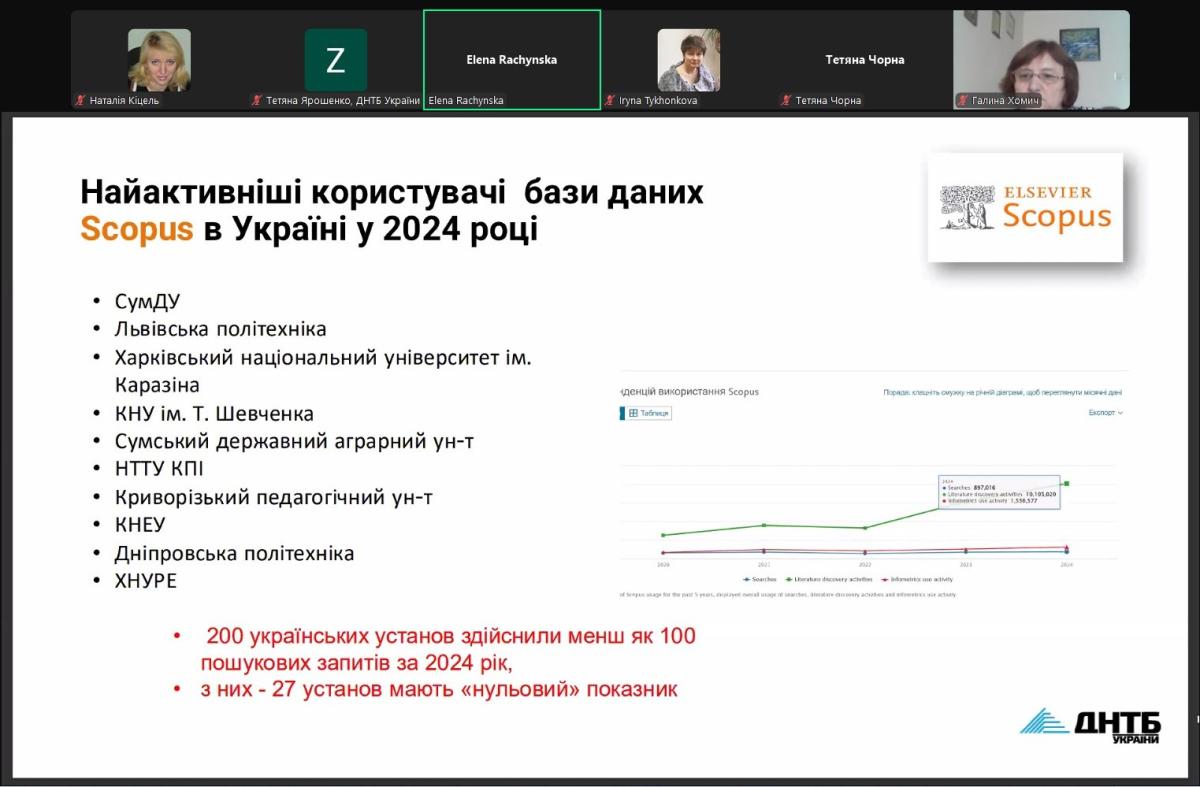
Task: Select Elena Rachynska's active speaker tile
Action: (x=511, y=59)
